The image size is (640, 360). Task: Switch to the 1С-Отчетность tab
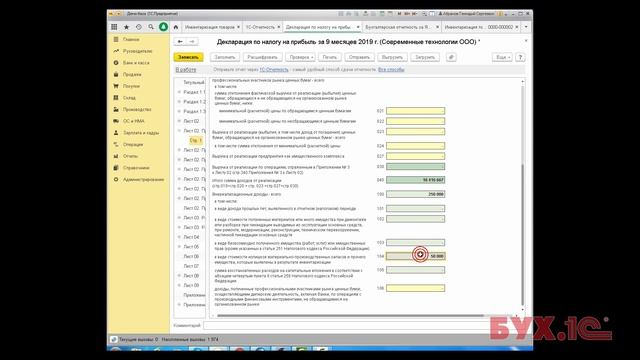click(260, 27)
